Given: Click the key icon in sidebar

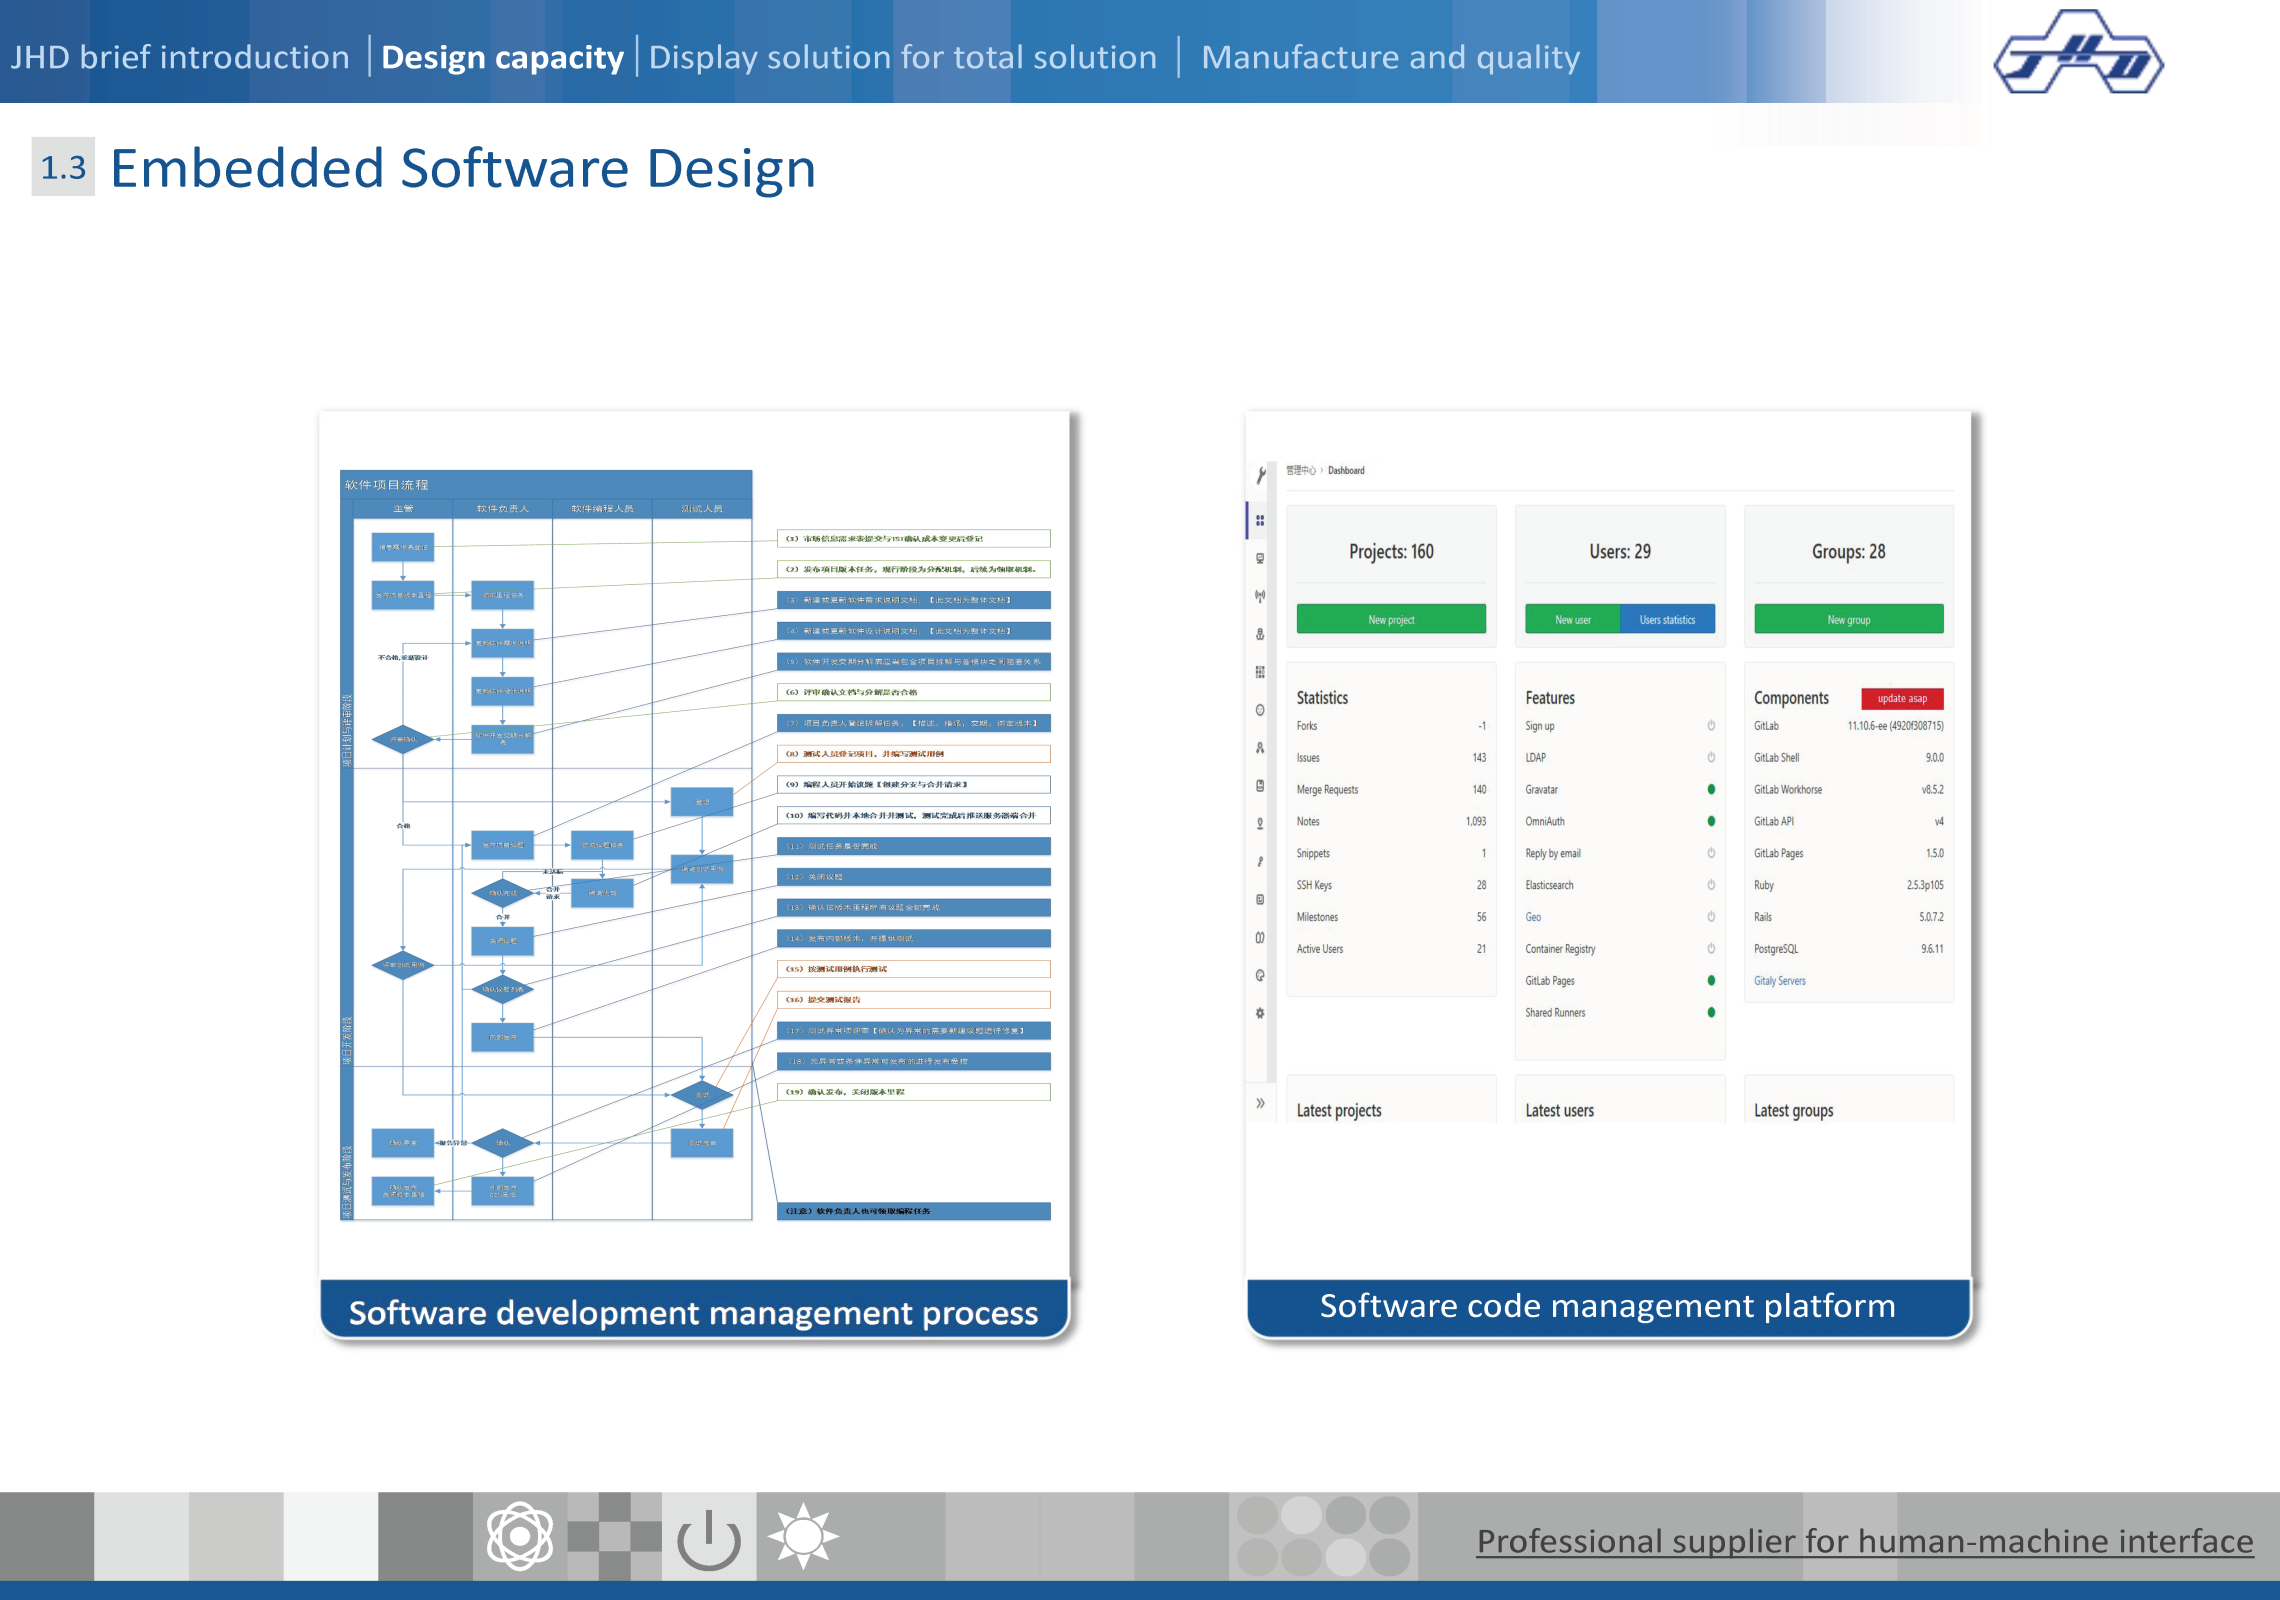Looking at the screenshot, I should [1260, 861].
